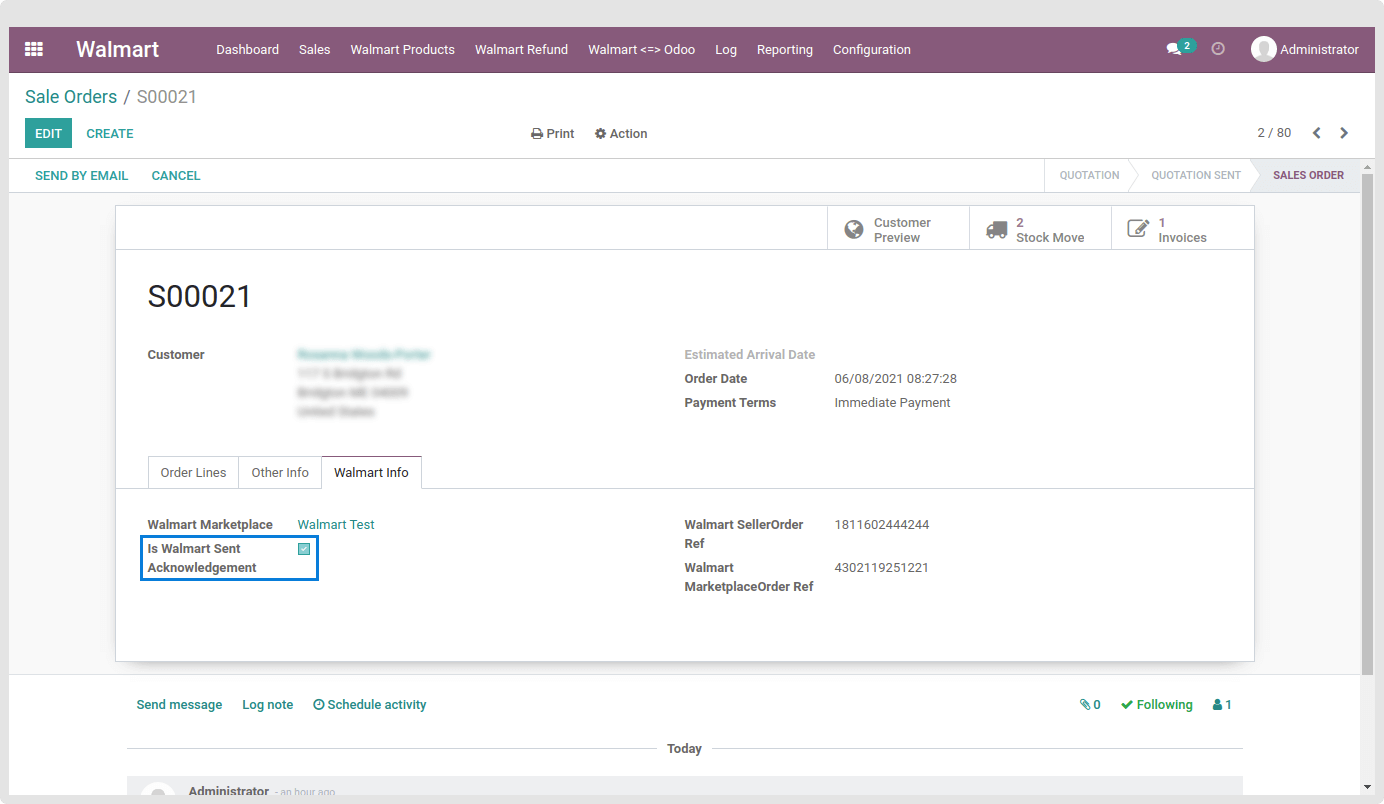Open the Walmart Test marketplace link

point(336,525)
